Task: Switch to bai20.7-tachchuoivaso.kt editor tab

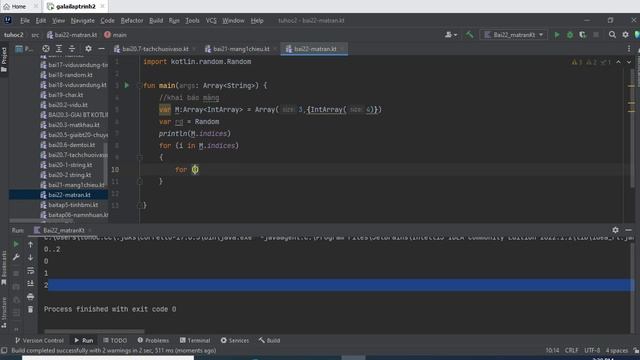Action: coord(155,49)
